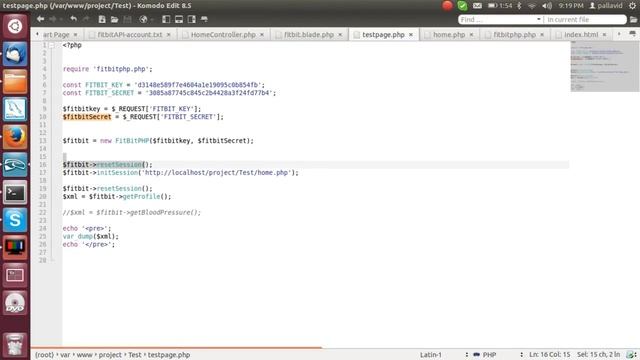Open the dropdown beside the globe icon

pyautogui.click(x=152, y=20)
